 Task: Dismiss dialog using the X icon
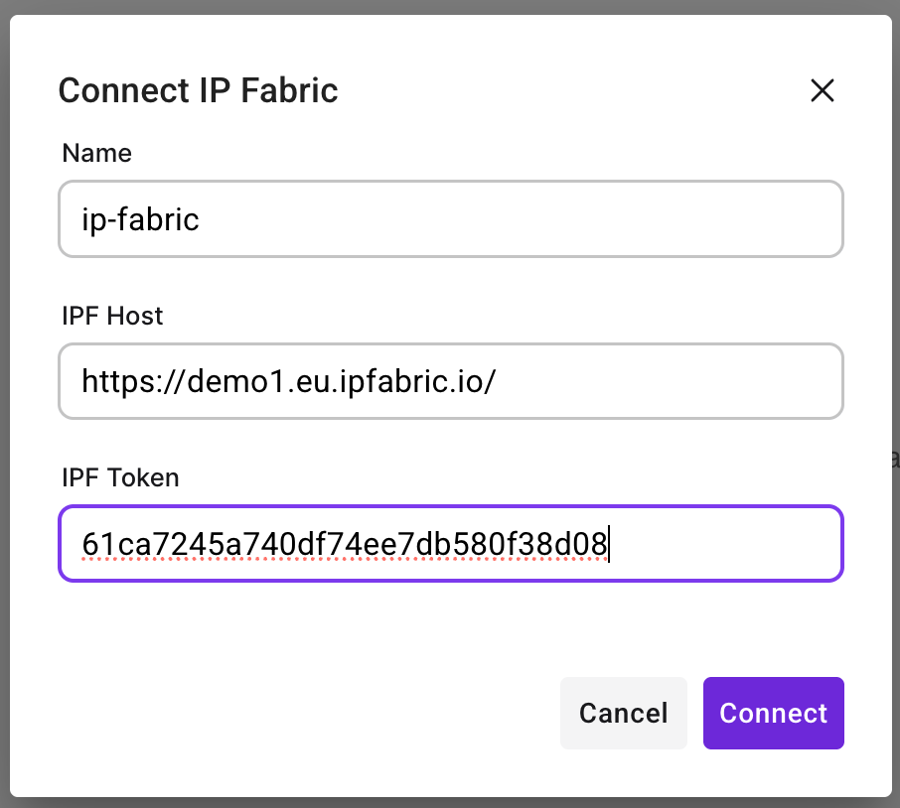822,91
